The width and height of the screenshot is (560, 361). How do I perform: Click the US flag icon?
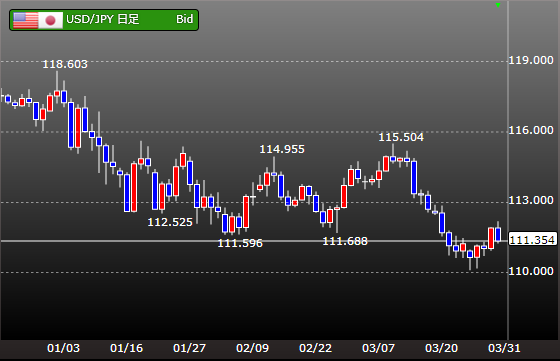tap(25, 20)
